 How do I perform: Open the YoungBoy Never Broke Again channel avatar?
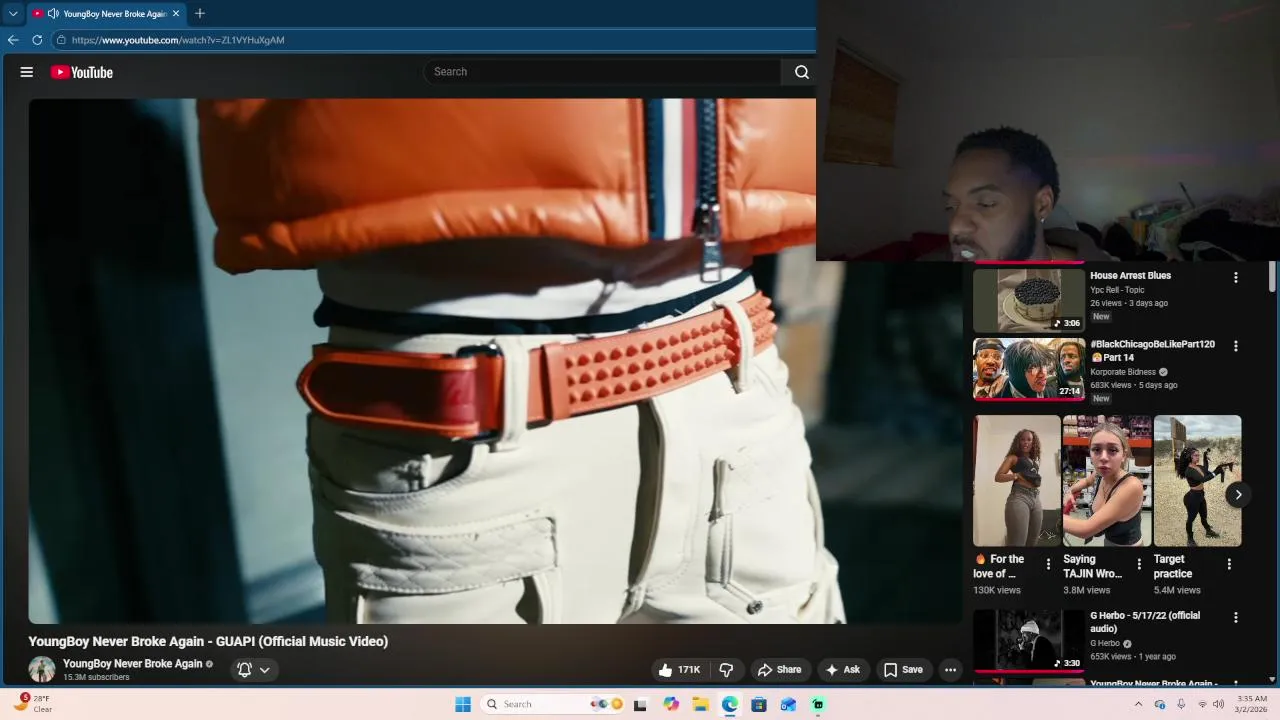click(42, 669)
